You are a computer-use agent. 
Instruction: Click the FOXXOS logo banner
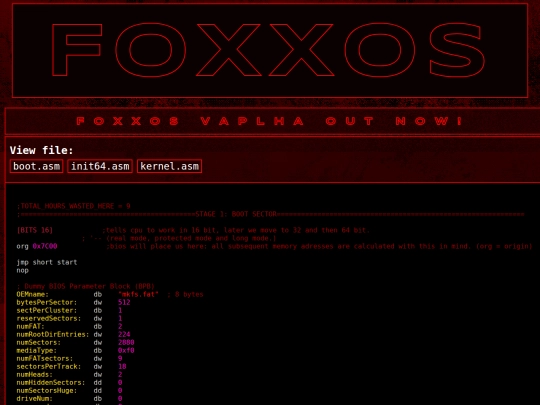tap(270, 50)
